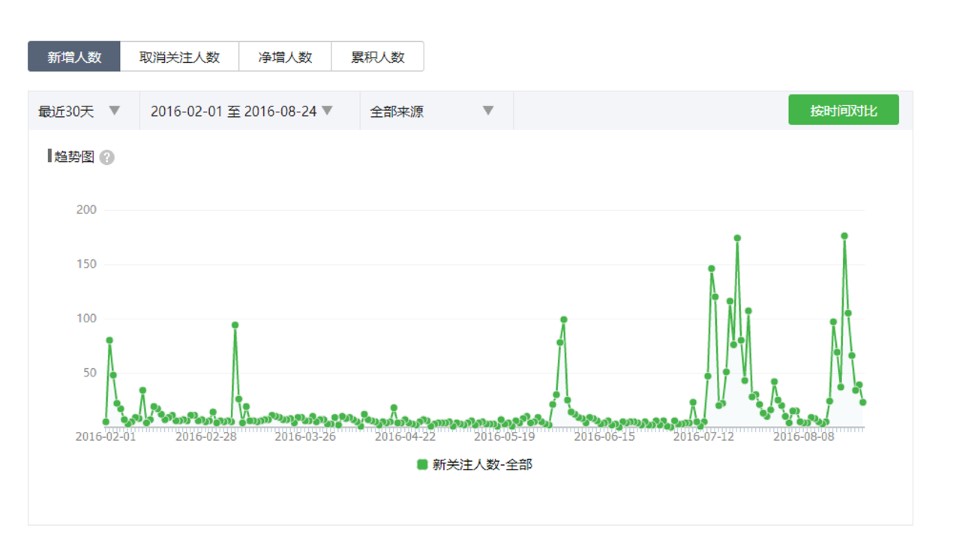Click the help question mark beside 趋势图

pyautogui.click(x=107, y=158)
